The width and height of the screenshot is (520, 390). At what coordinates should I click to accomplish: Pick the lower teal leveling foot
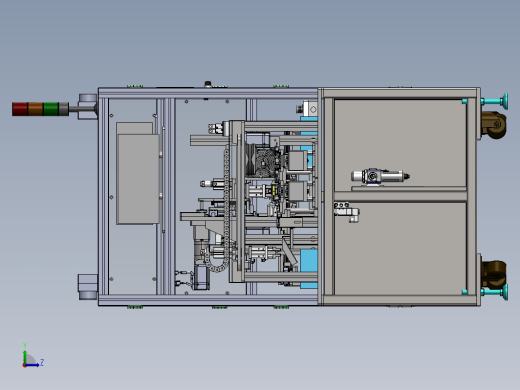(495, 292)
